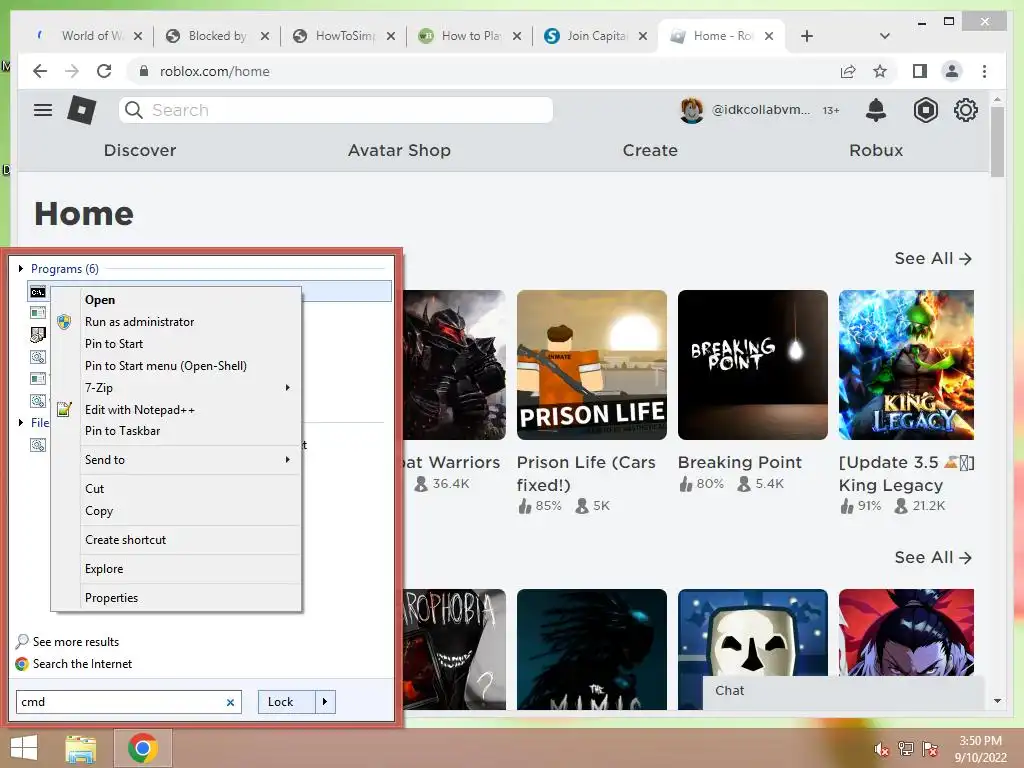
Task: Toggle Chrome side panel icon
Action: point(920,71)
